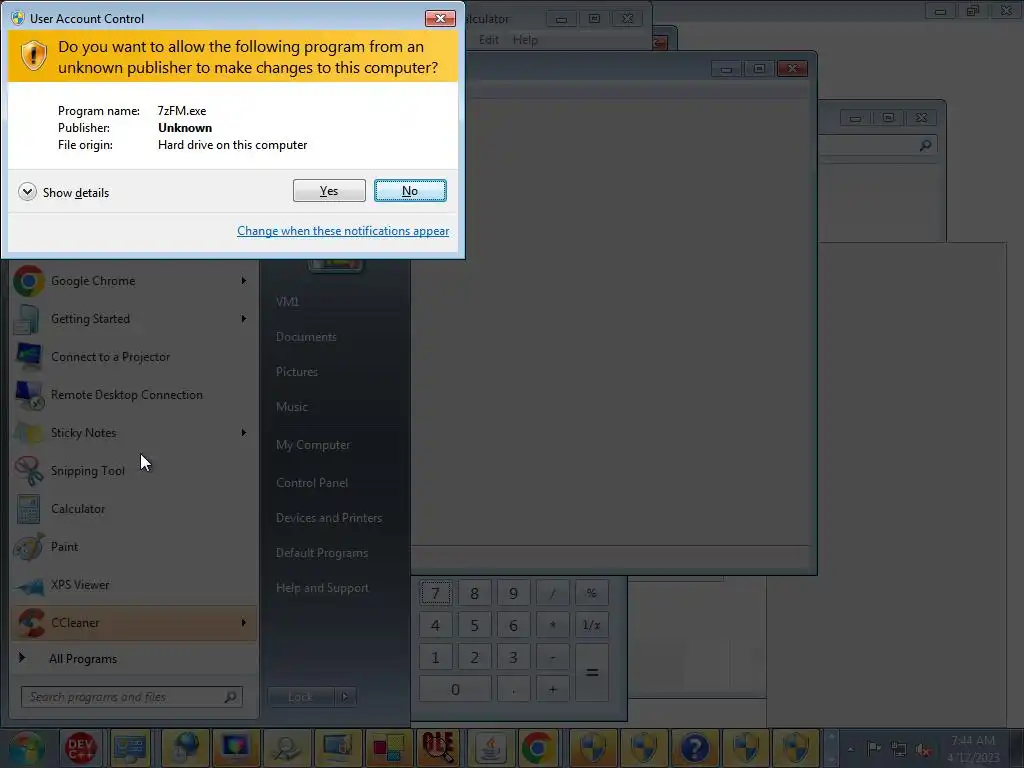
Task: Open the magnifier taskbar icon
Action: click(285, 748)
